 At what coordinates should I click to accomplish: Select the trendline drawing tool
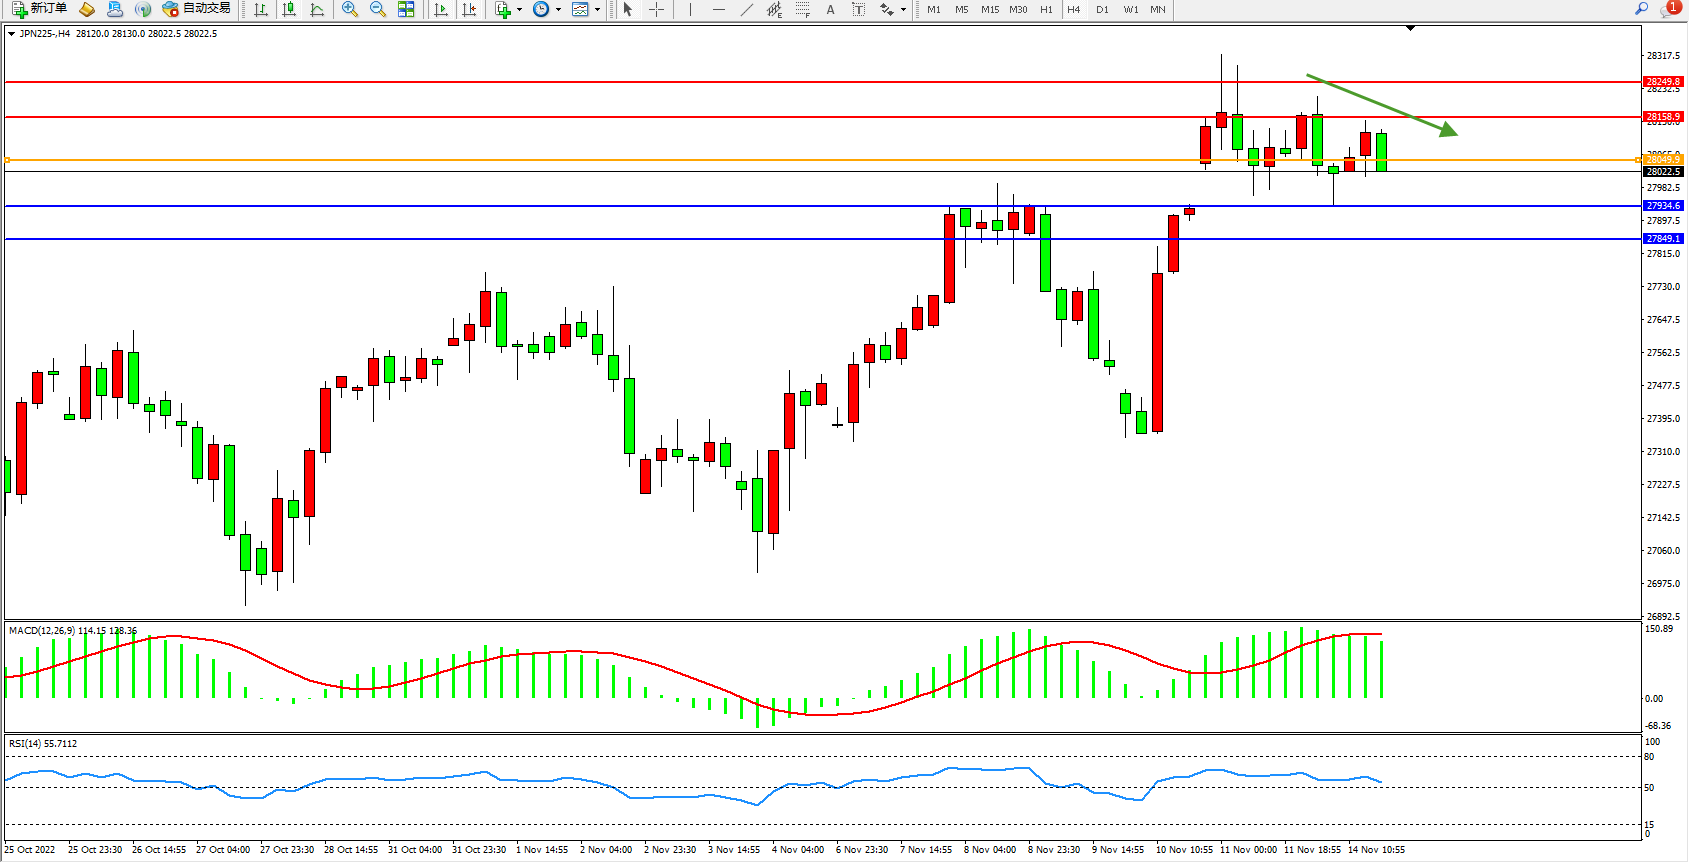747,9
